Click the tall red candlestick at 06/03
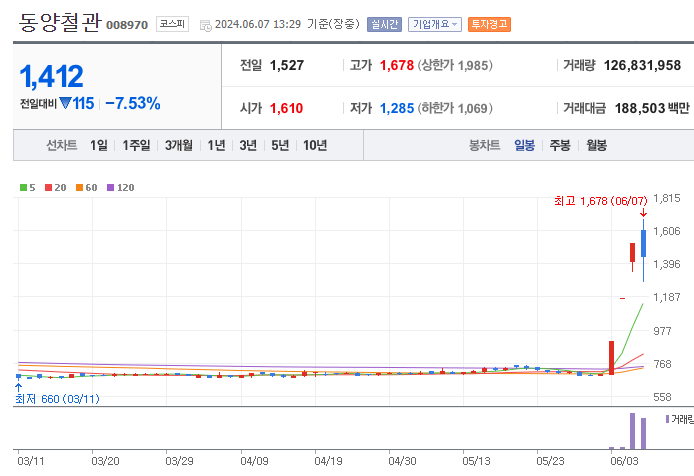694x476 pixels. (611, 358)
